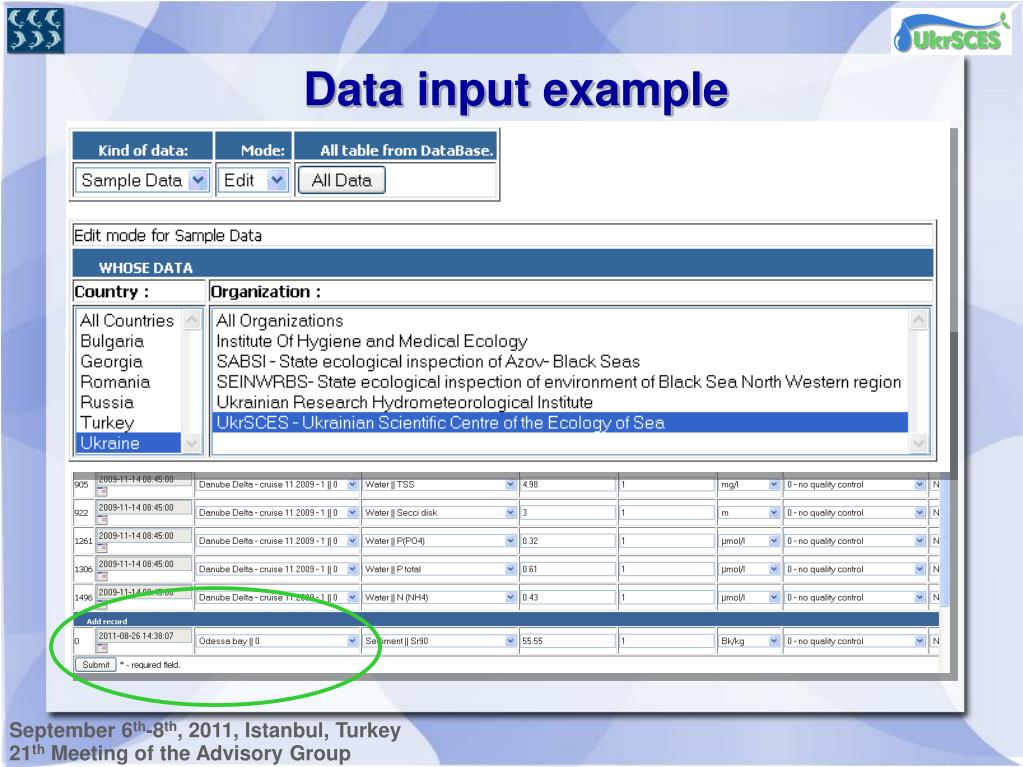1023x767 pixels.
Task: Click Country list scroll down arrow
Action: click(192, 444)
